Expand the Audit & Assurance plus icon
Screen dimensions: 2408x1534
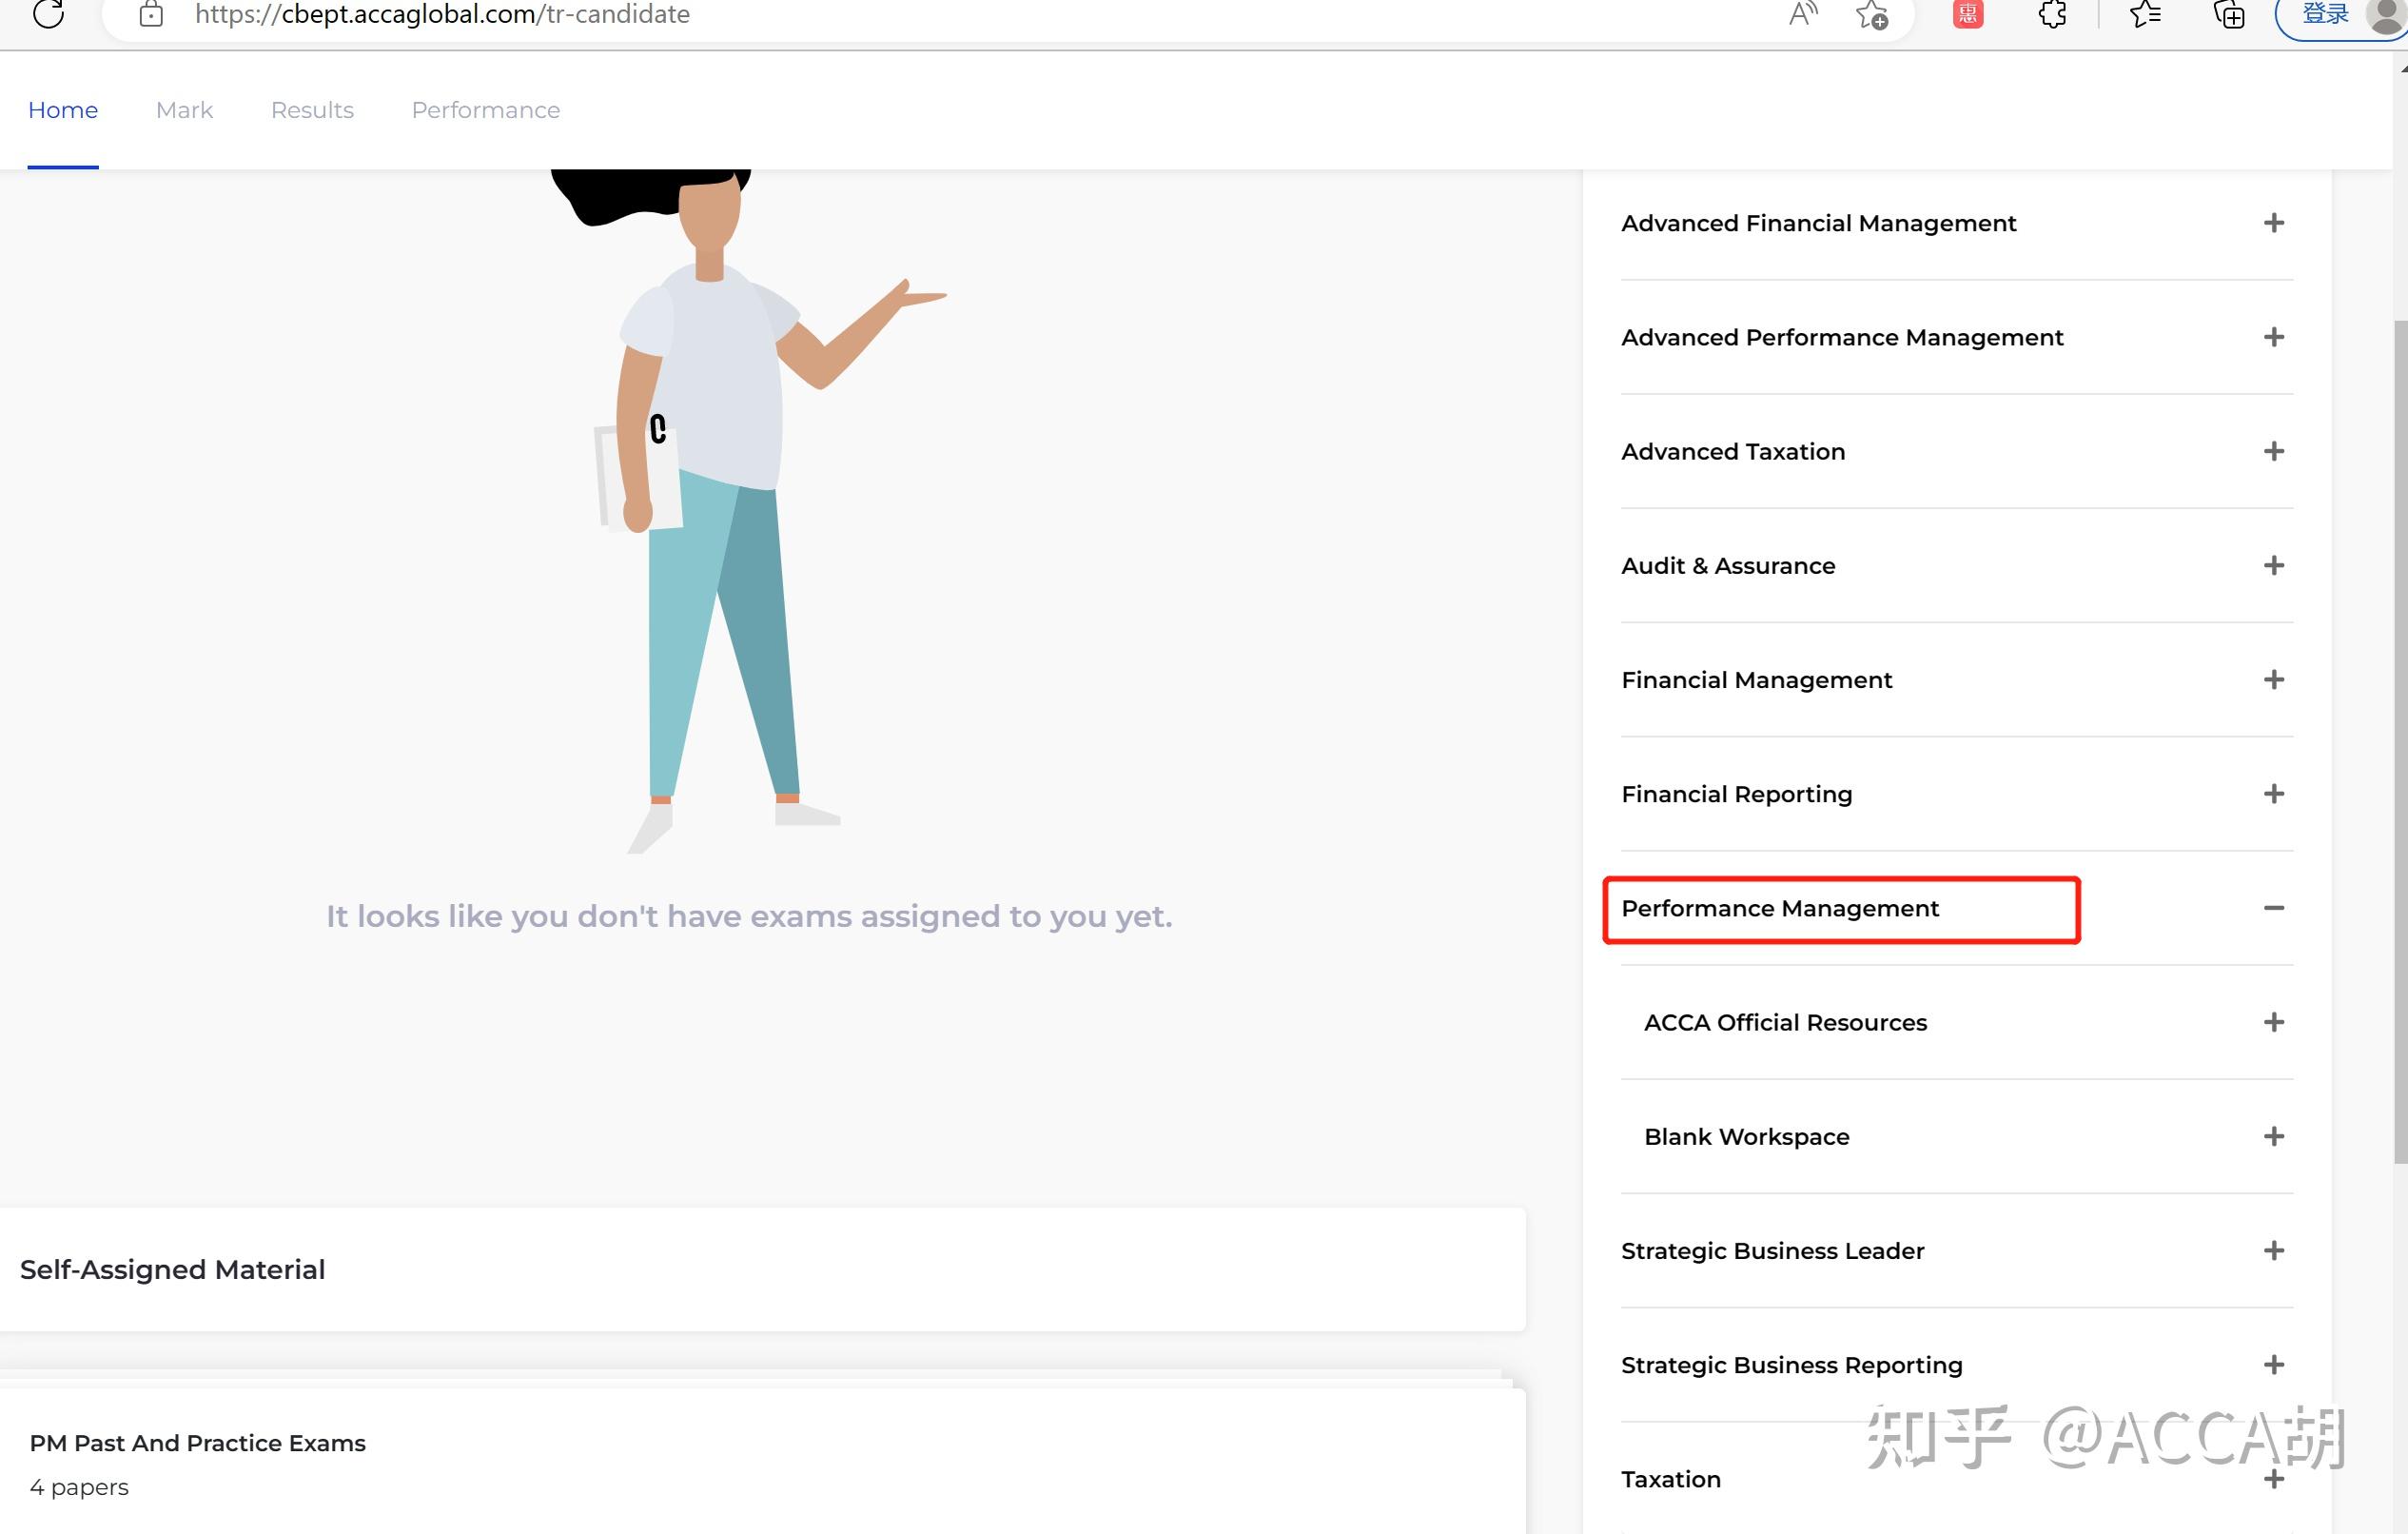click(2273, 566)
